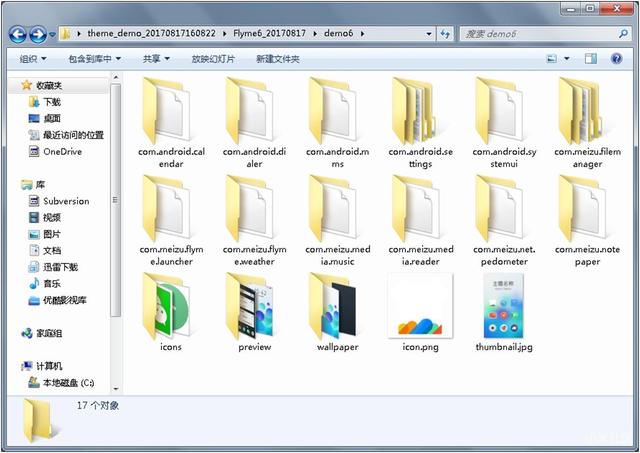The image size is (640, 453).
Task: Expand arrow after Flyme6_20170817 breadcrumb
Action: 315,33
